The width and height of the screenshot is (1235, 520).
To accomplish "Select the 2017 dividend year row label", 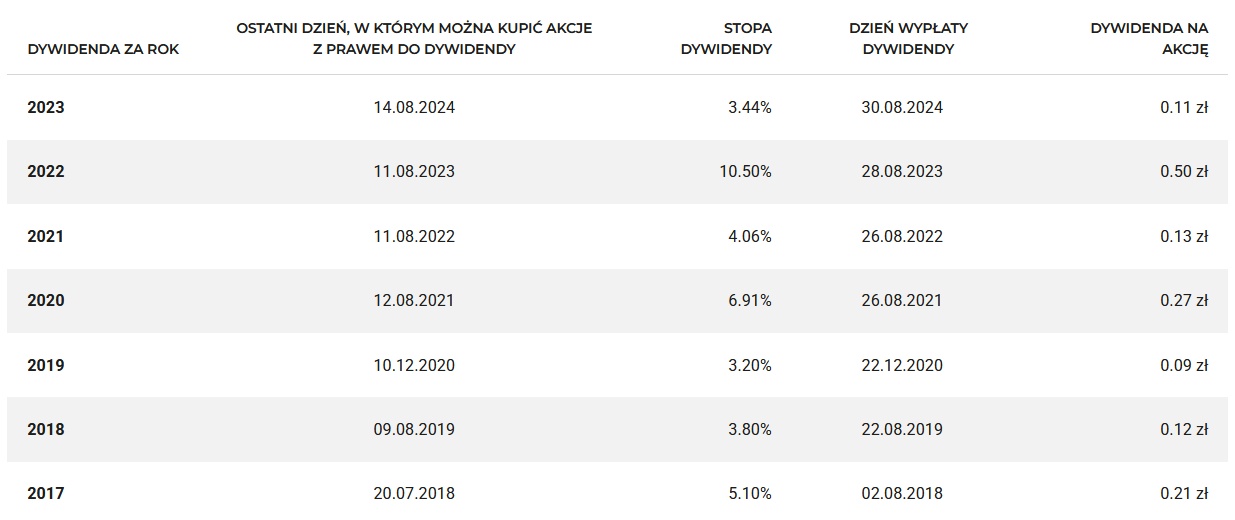I will [x=46, y=493].
